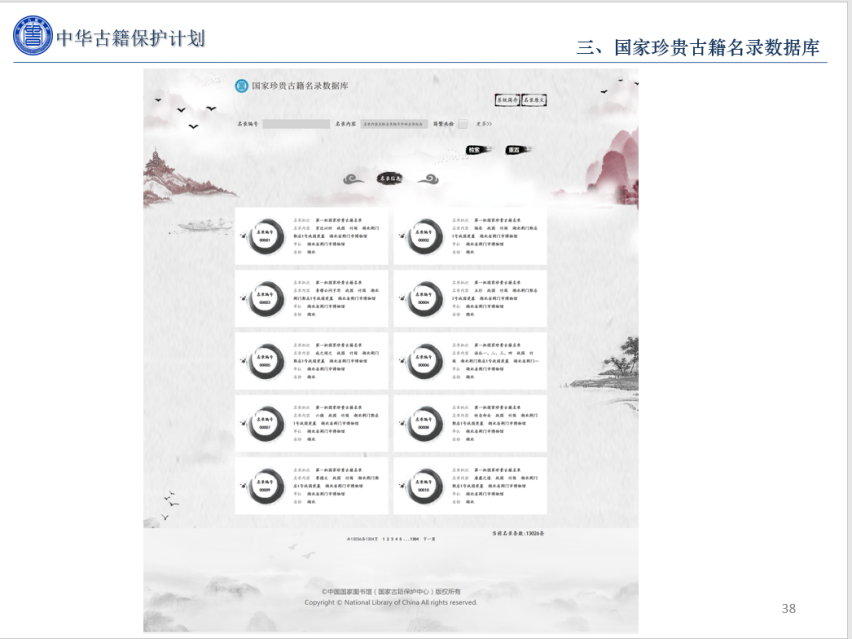Select the ink-circle badge numbered 00009
The height and width of the screenshot is (639, 852).
coord(265,485)
